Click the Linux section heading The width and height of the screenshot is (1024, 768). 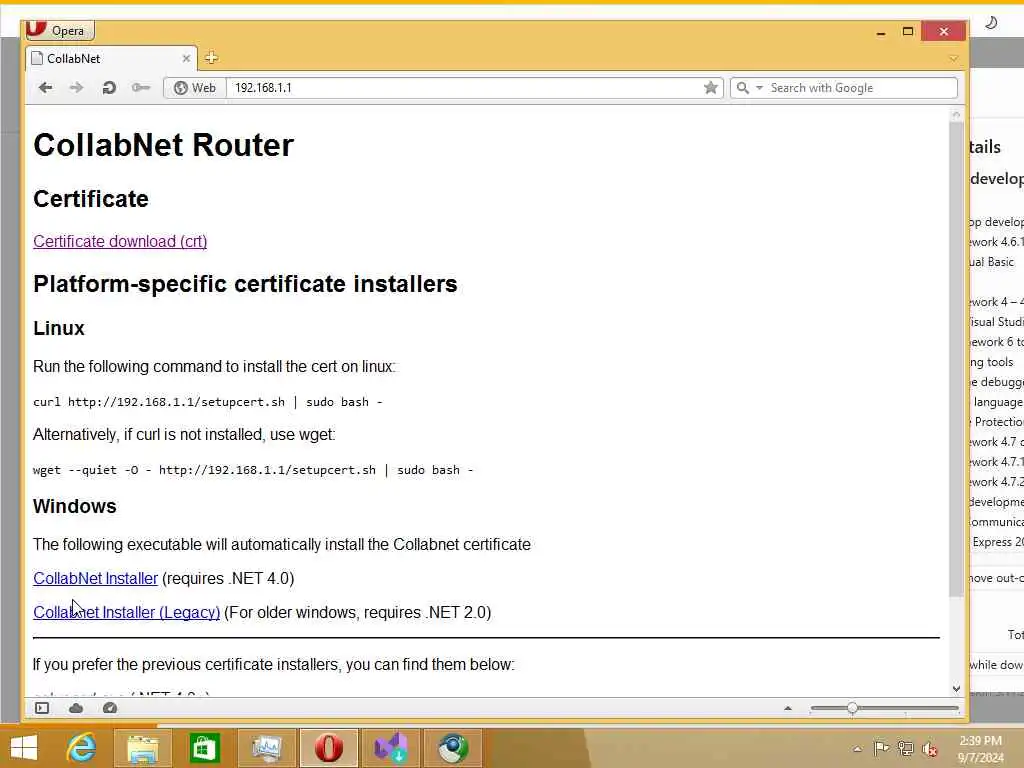click(x=59, y=328)
